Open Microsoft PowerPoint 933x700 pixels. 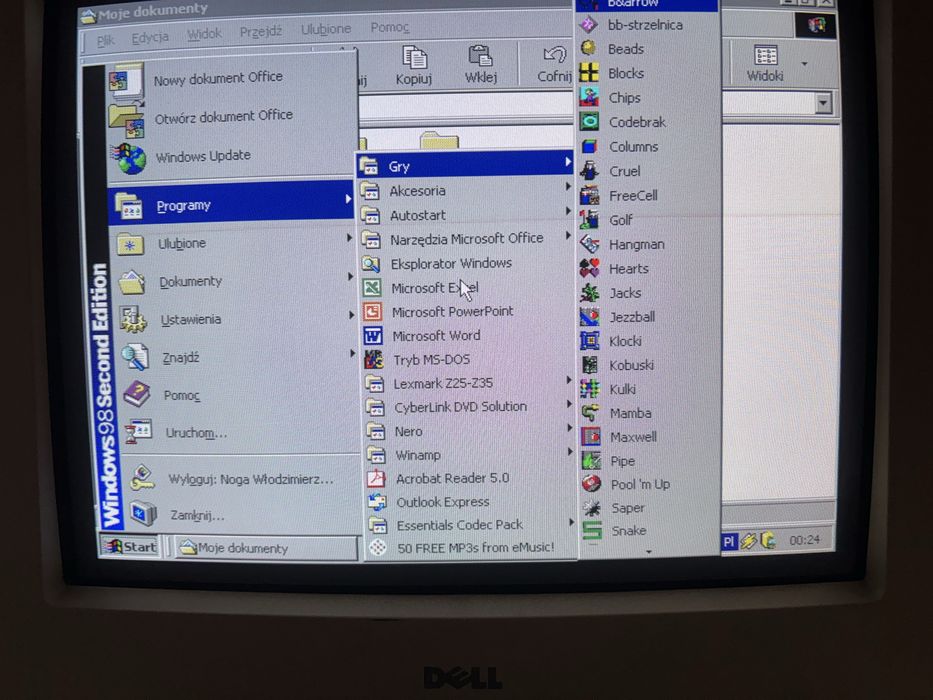(467, 311)
